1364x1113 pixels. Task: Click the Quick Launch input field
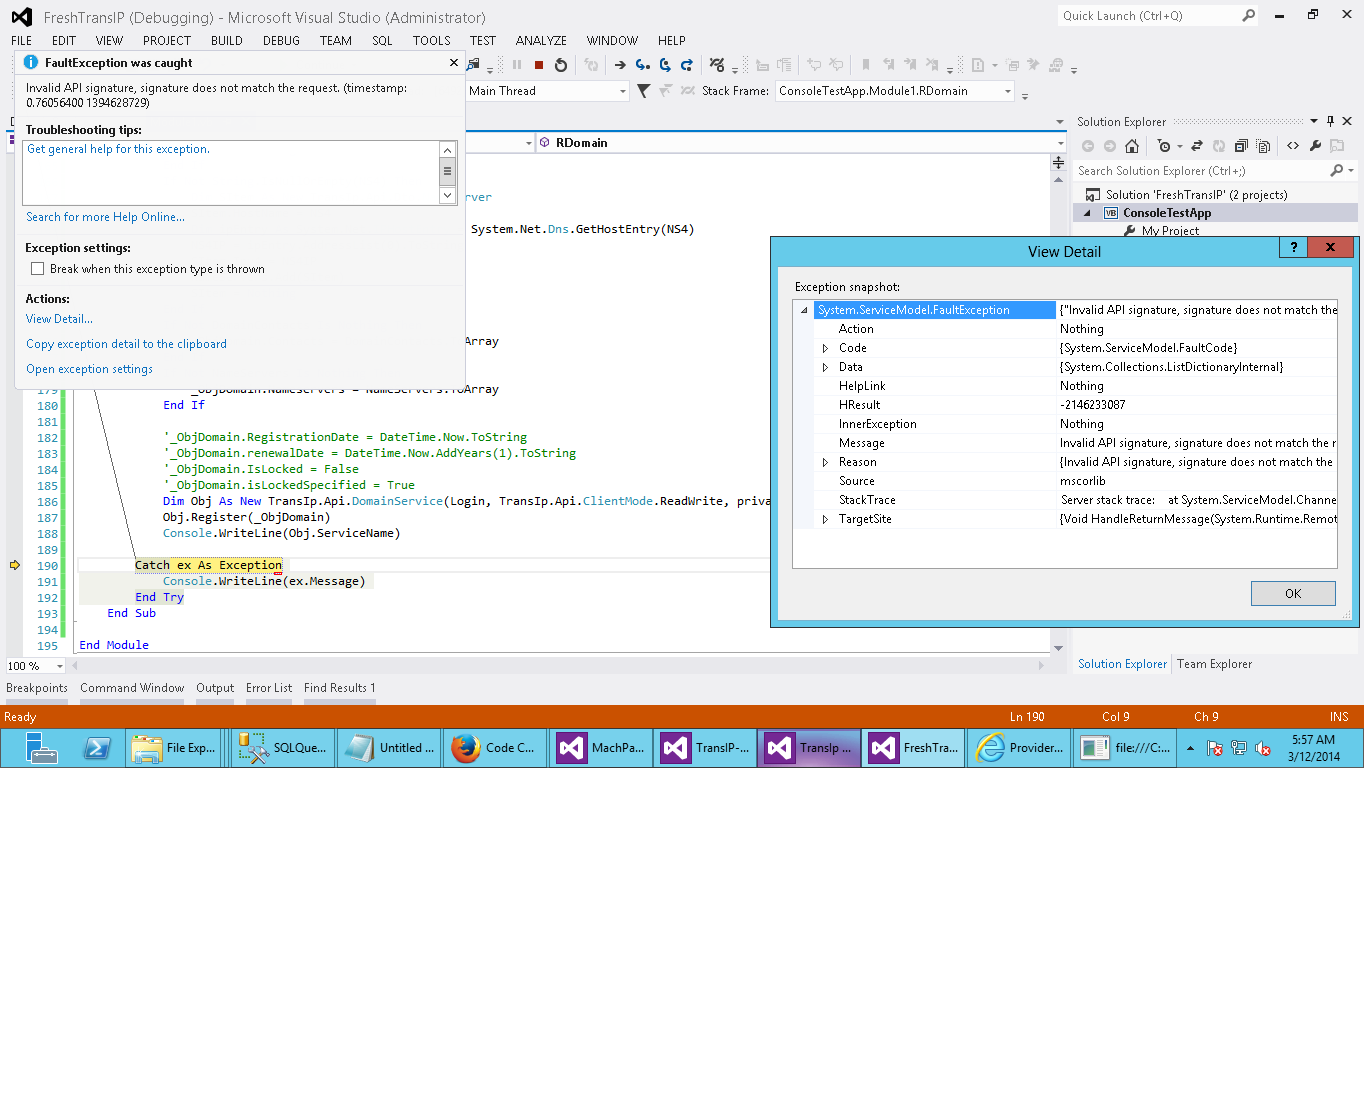1148,15
